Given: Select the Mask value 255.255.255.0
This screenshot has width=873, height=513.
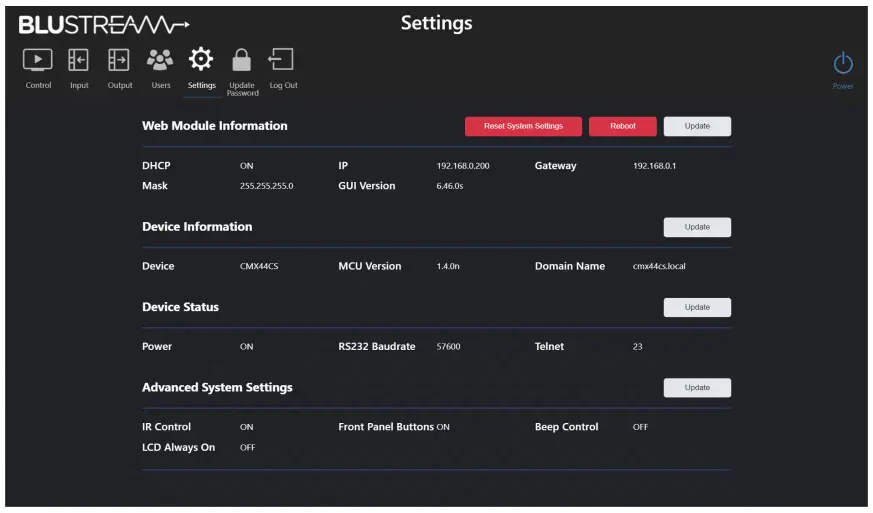Looking at the screenshot, I should (x=266, y=186).
